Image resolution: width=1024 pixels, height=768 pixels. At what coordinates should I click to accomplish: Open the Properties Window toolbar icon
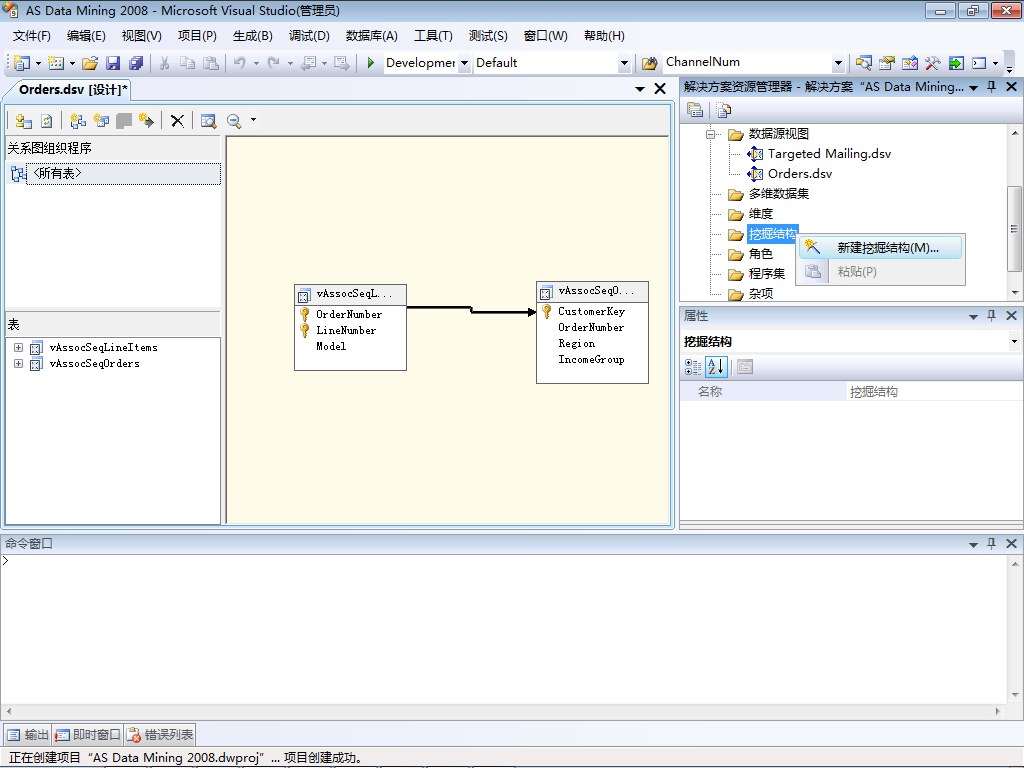[x=886, y=63]
